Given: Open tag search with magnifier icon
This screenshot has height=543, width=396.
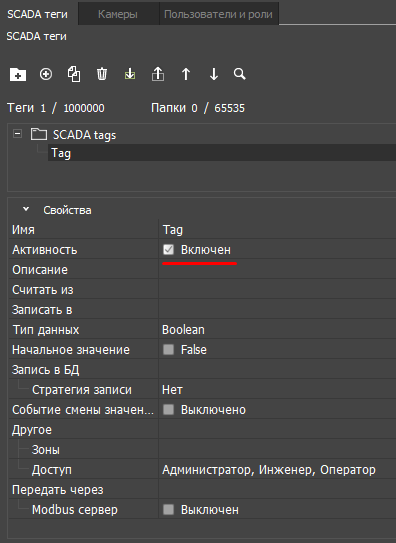Looking at the screenshot, I should (240, 74).
